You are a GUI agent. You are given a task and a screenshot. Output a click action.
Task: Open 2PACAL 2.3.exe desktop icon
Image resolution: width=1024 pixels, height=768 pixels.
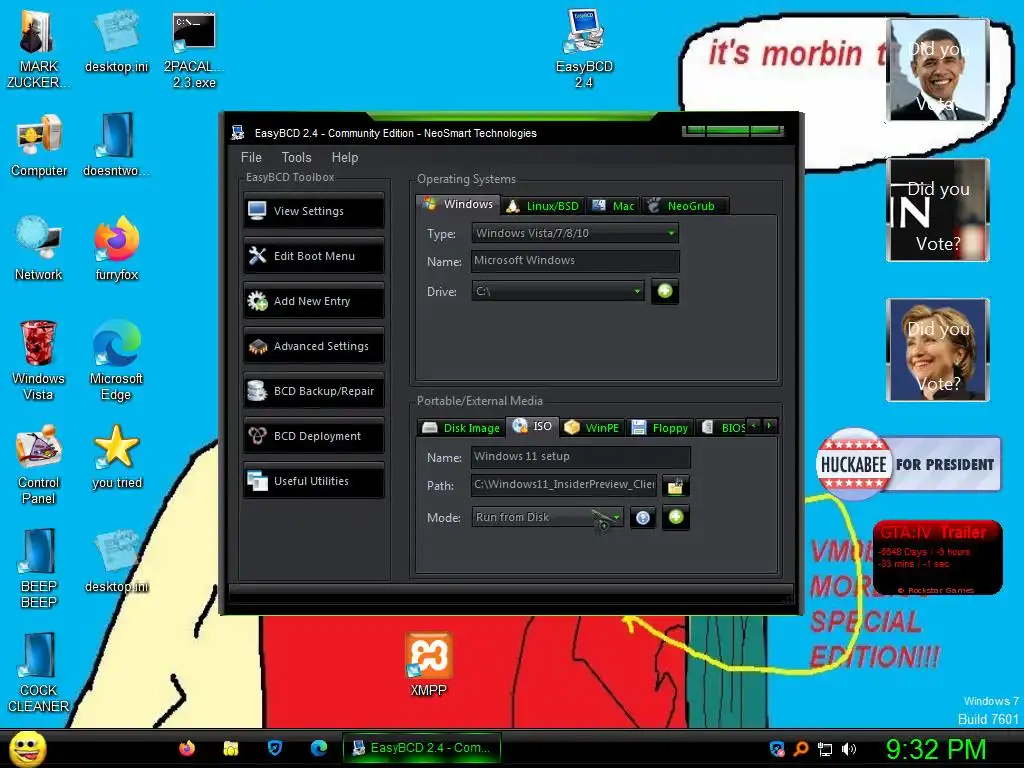(x=194, y=50)
